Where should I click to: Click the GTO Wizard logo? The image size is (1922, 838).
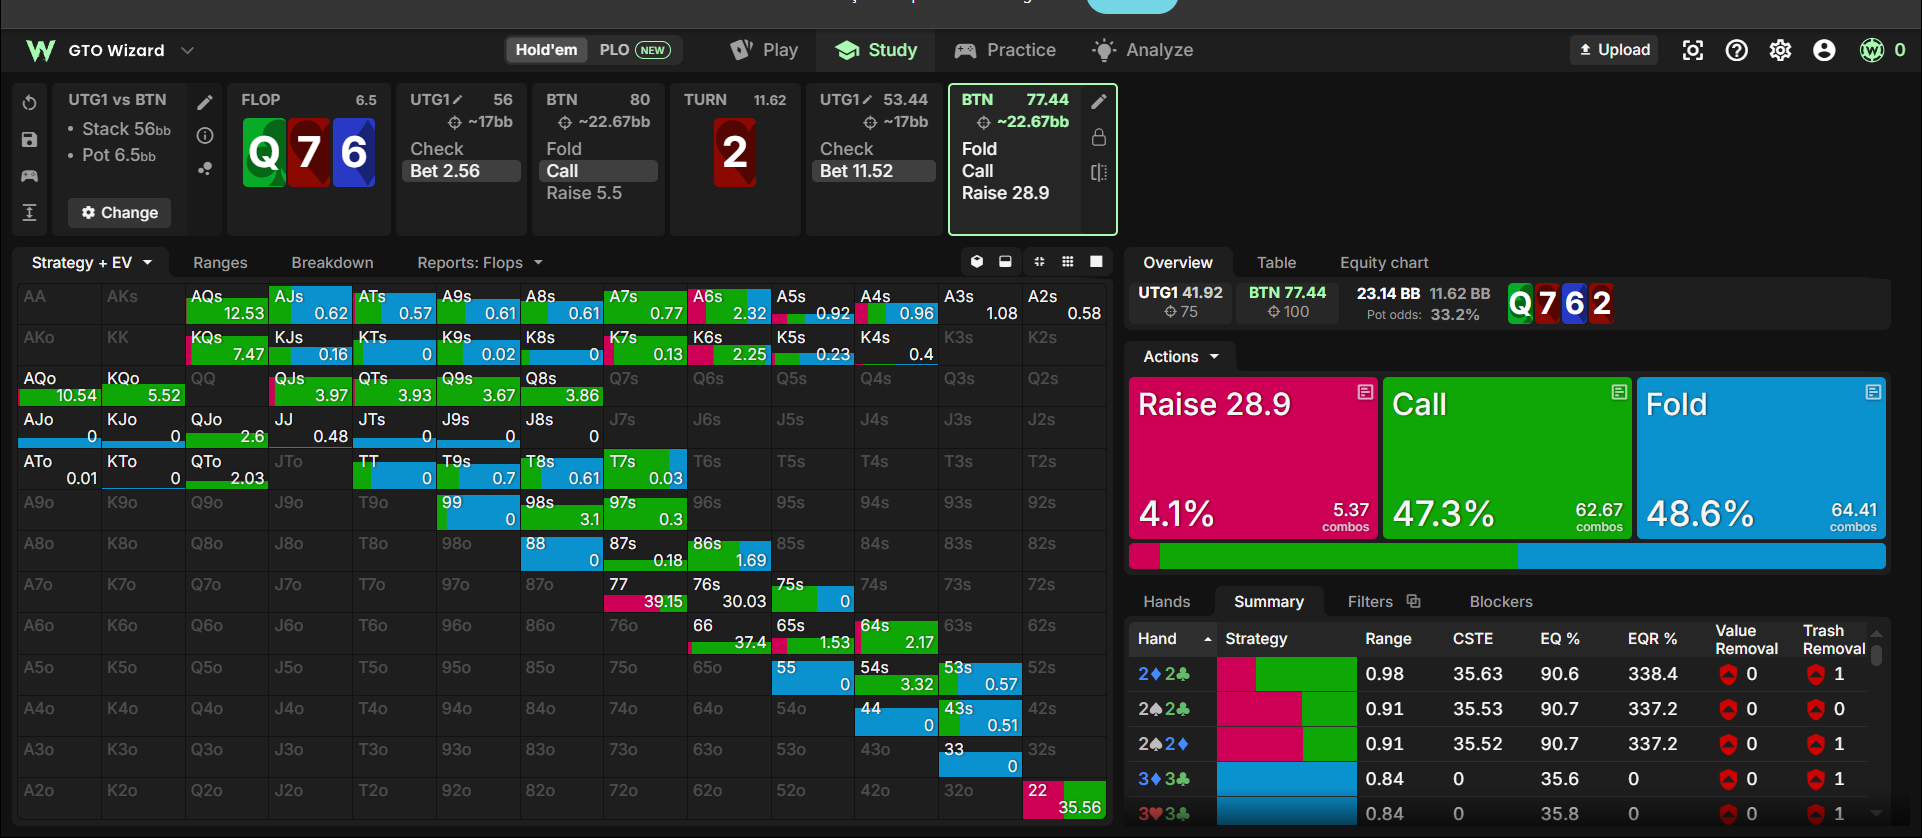[x=40, y=50]
